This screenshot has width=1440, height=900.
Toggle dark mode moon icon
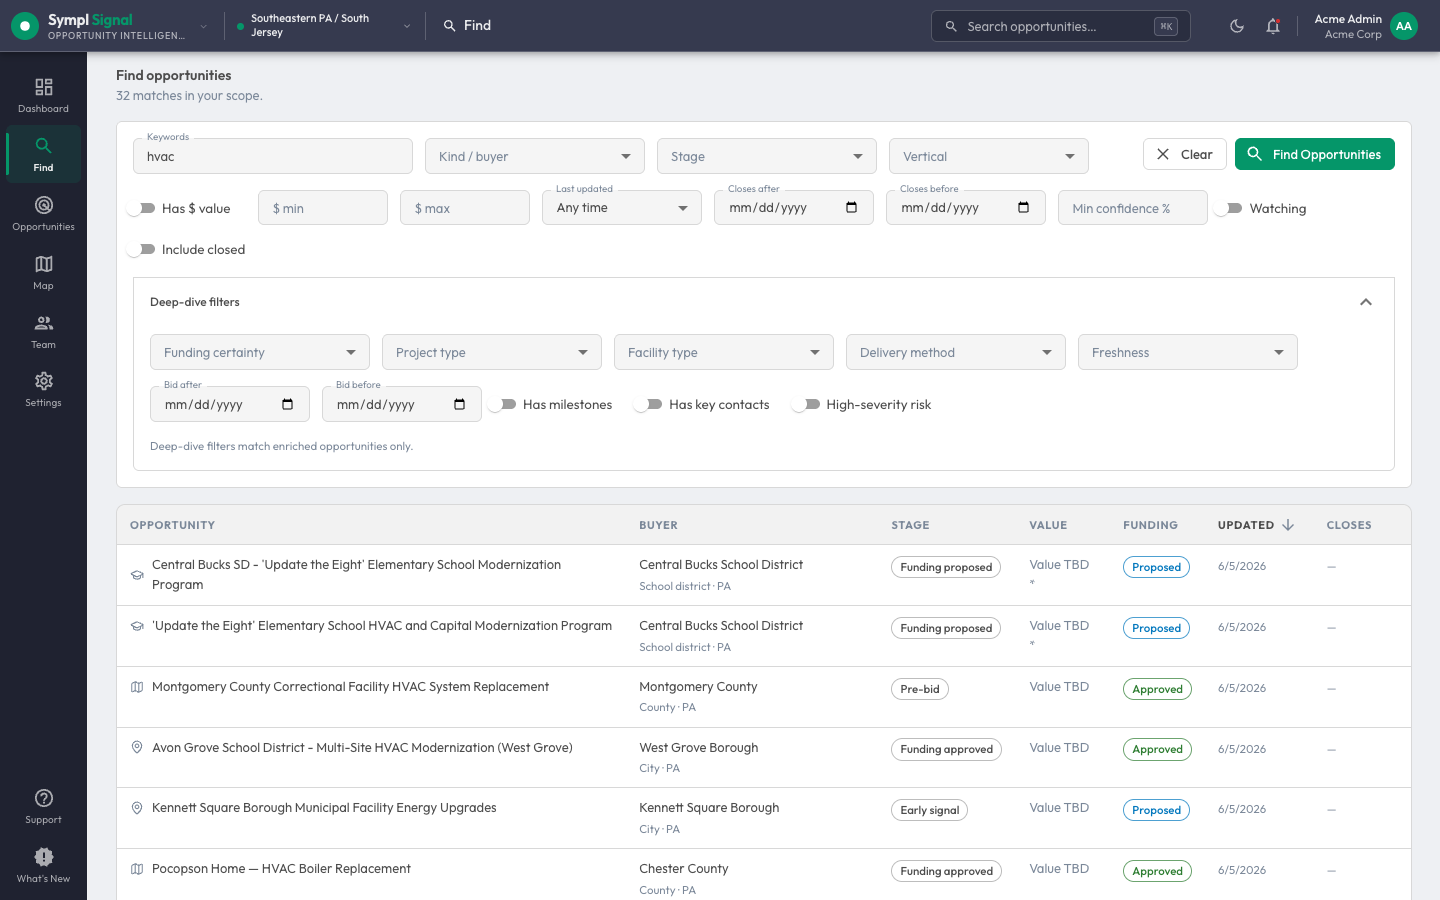tap(1237, 26)
